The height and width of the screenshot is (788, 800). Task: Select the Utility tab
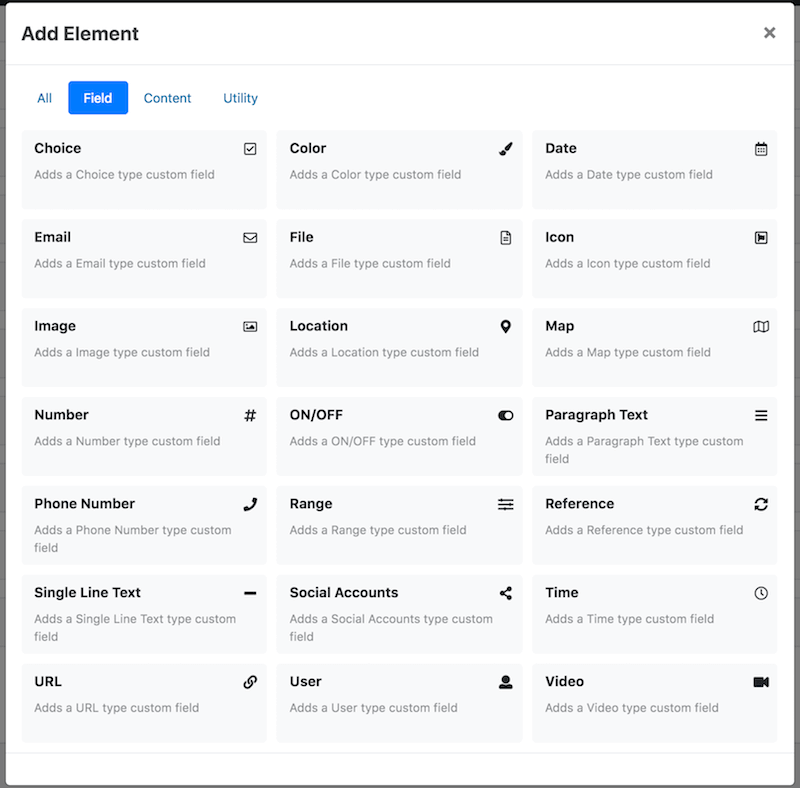(x=240, y=98)
